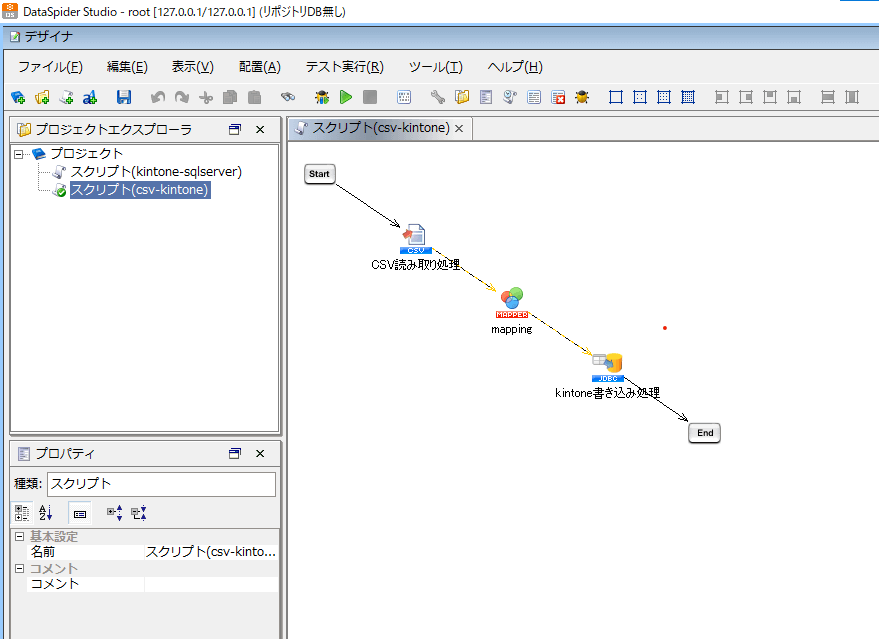Open the ファイル(F) menu
Viewport: 879px width, 639px height.
pos(50,67)
